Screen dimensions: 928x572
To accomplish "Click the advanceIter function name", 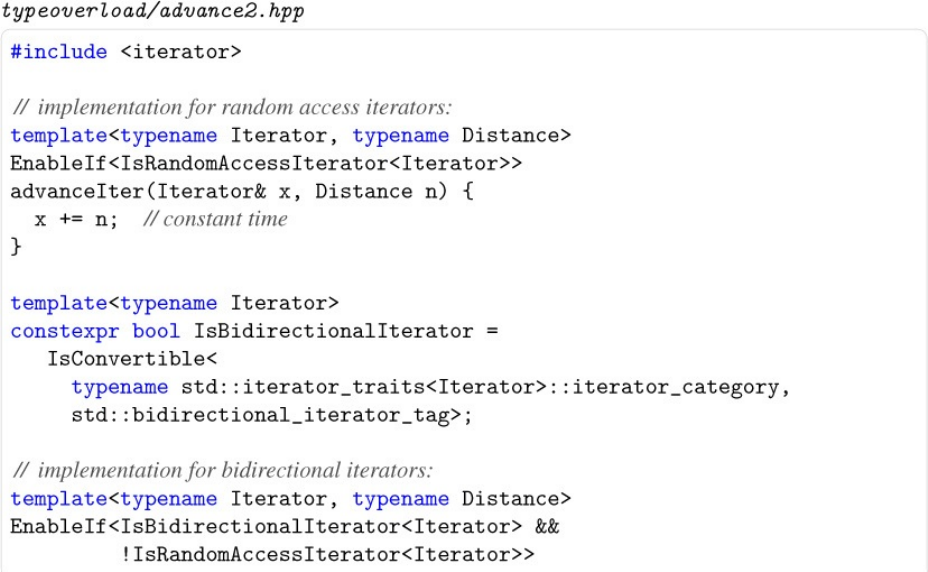I will (x=76, y=191).
